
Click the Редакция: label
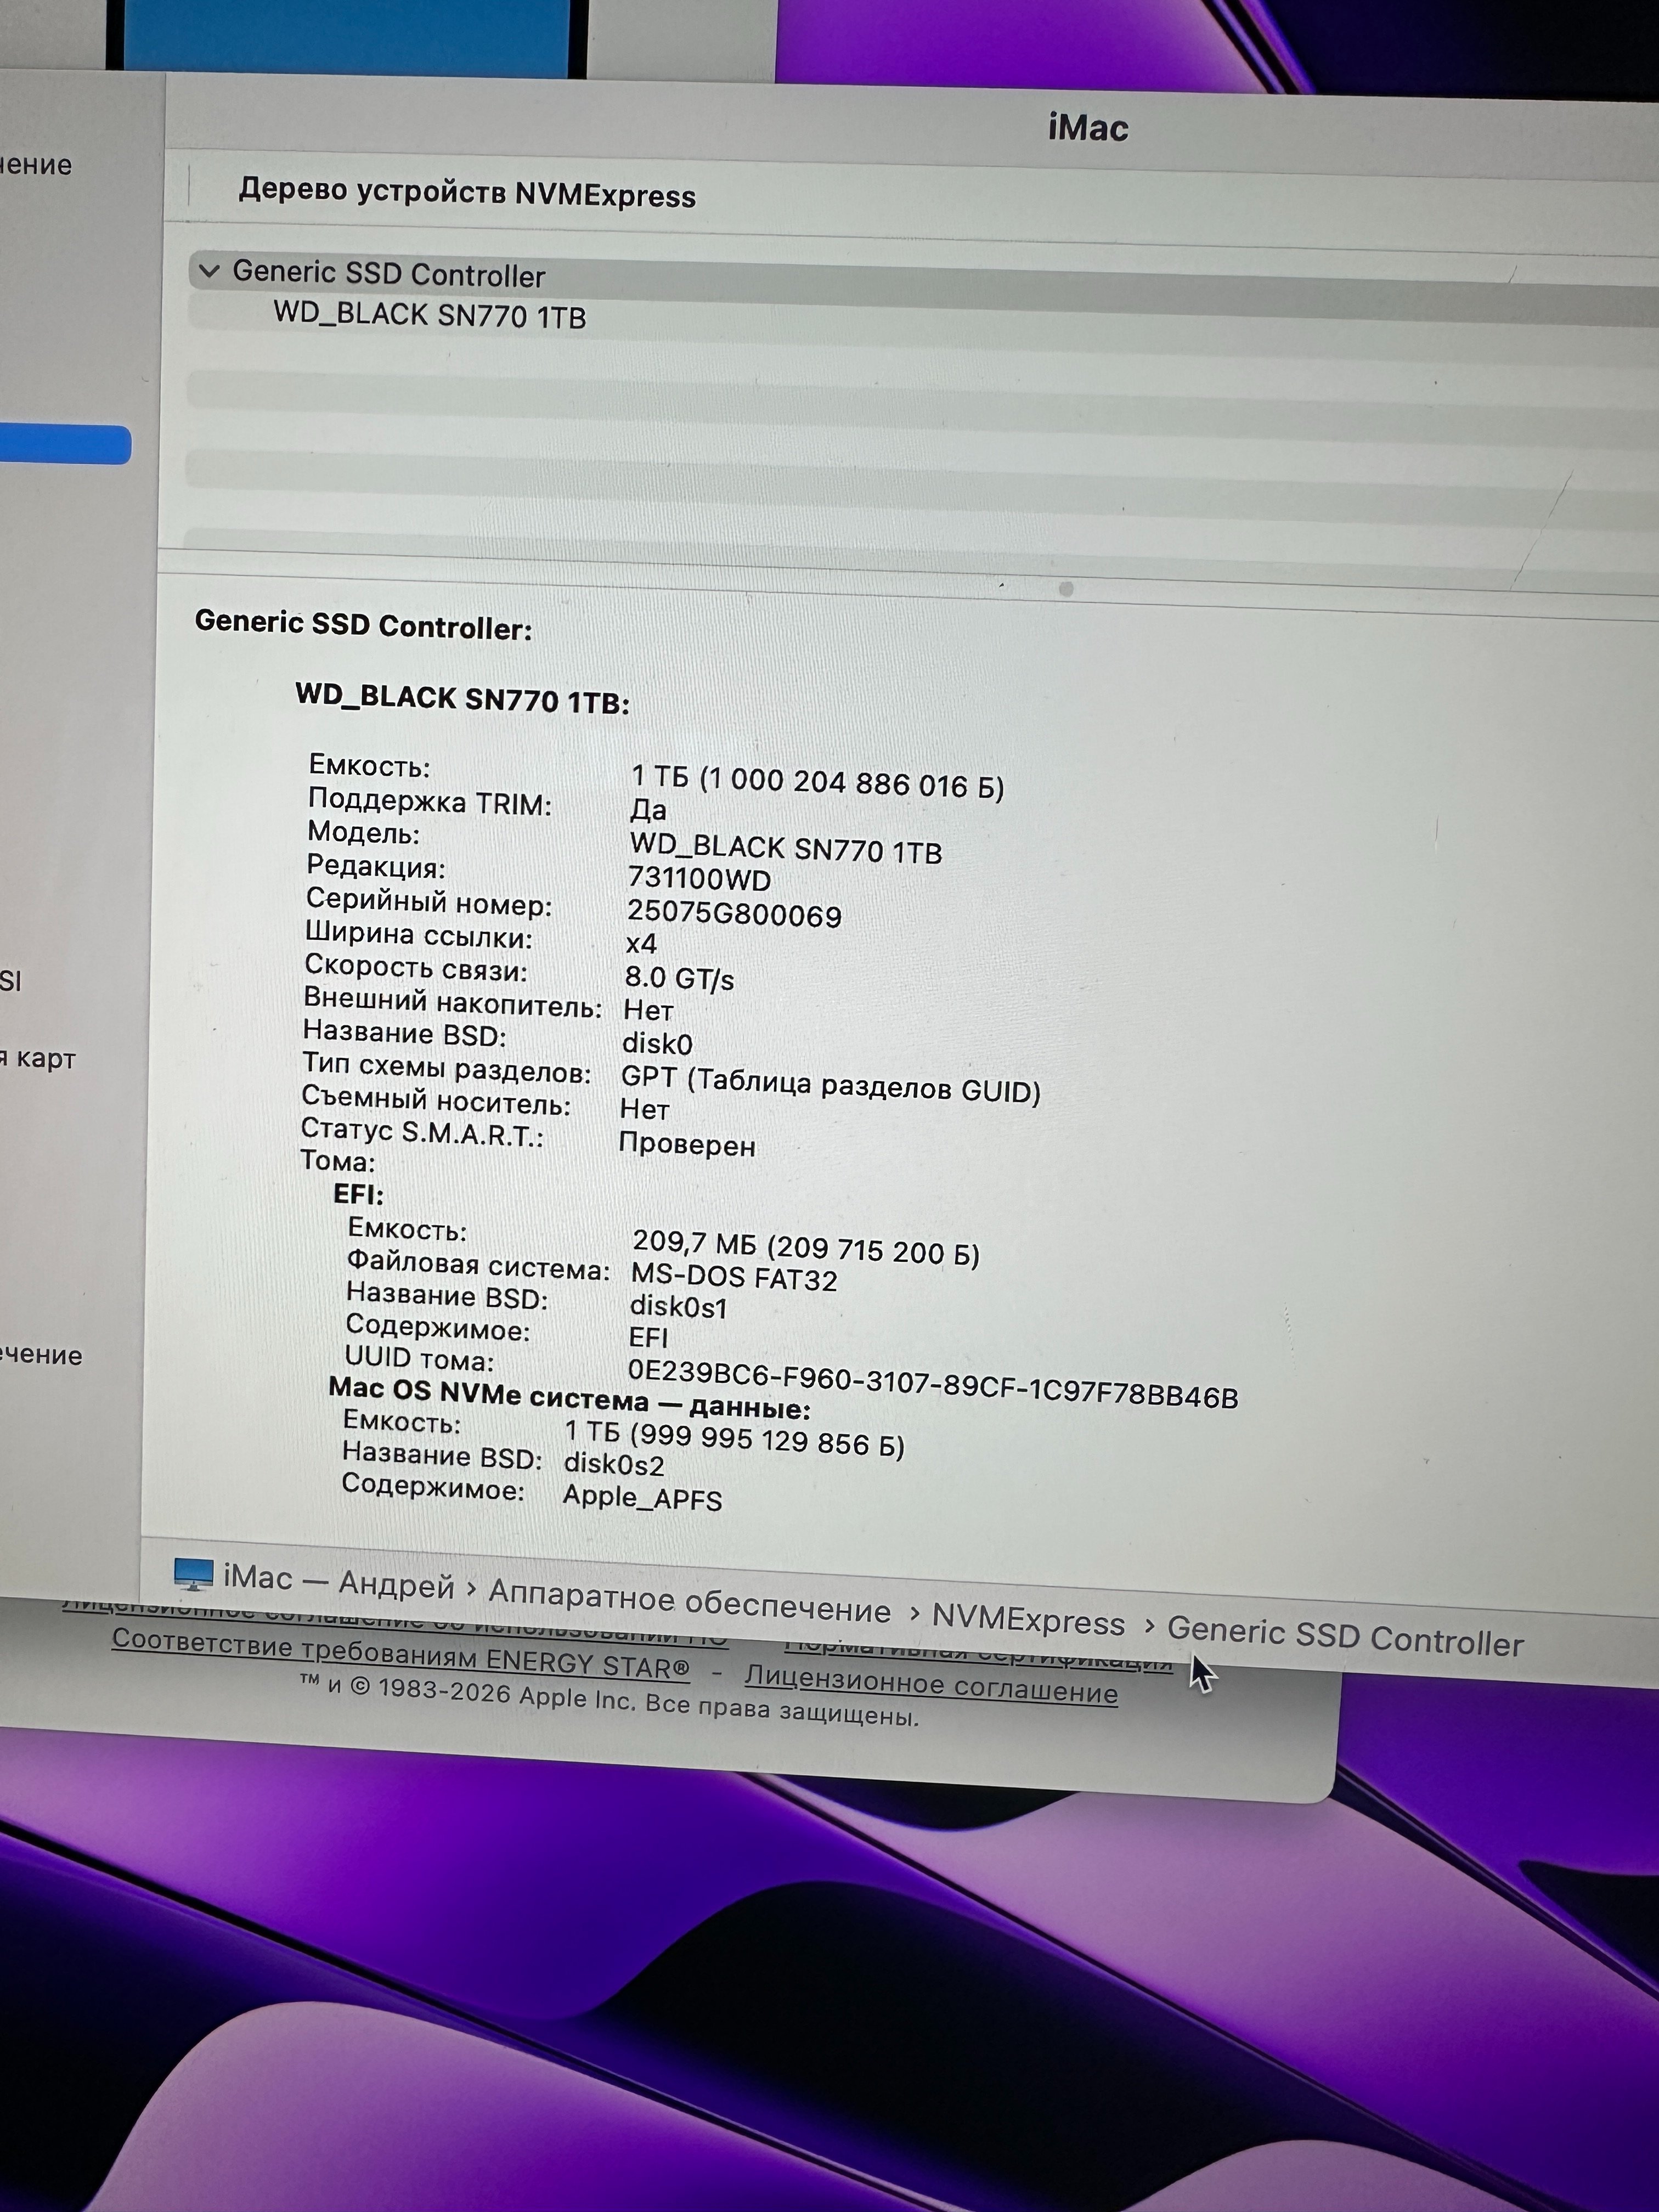pos(375,866)
